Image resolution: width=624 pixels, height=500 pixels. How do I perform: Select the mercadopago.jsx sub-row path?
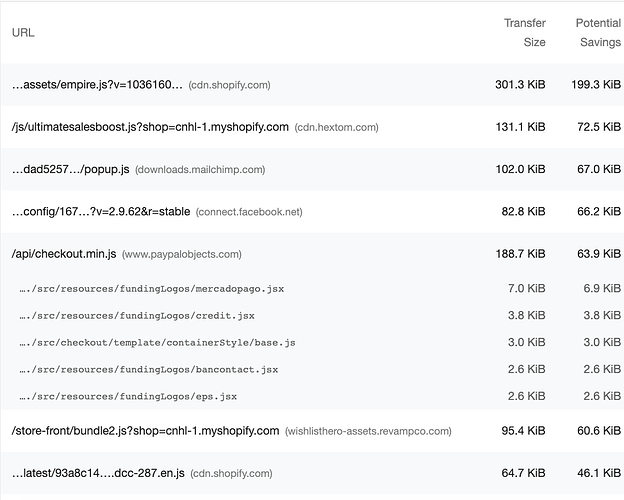[x=152, y=289]
